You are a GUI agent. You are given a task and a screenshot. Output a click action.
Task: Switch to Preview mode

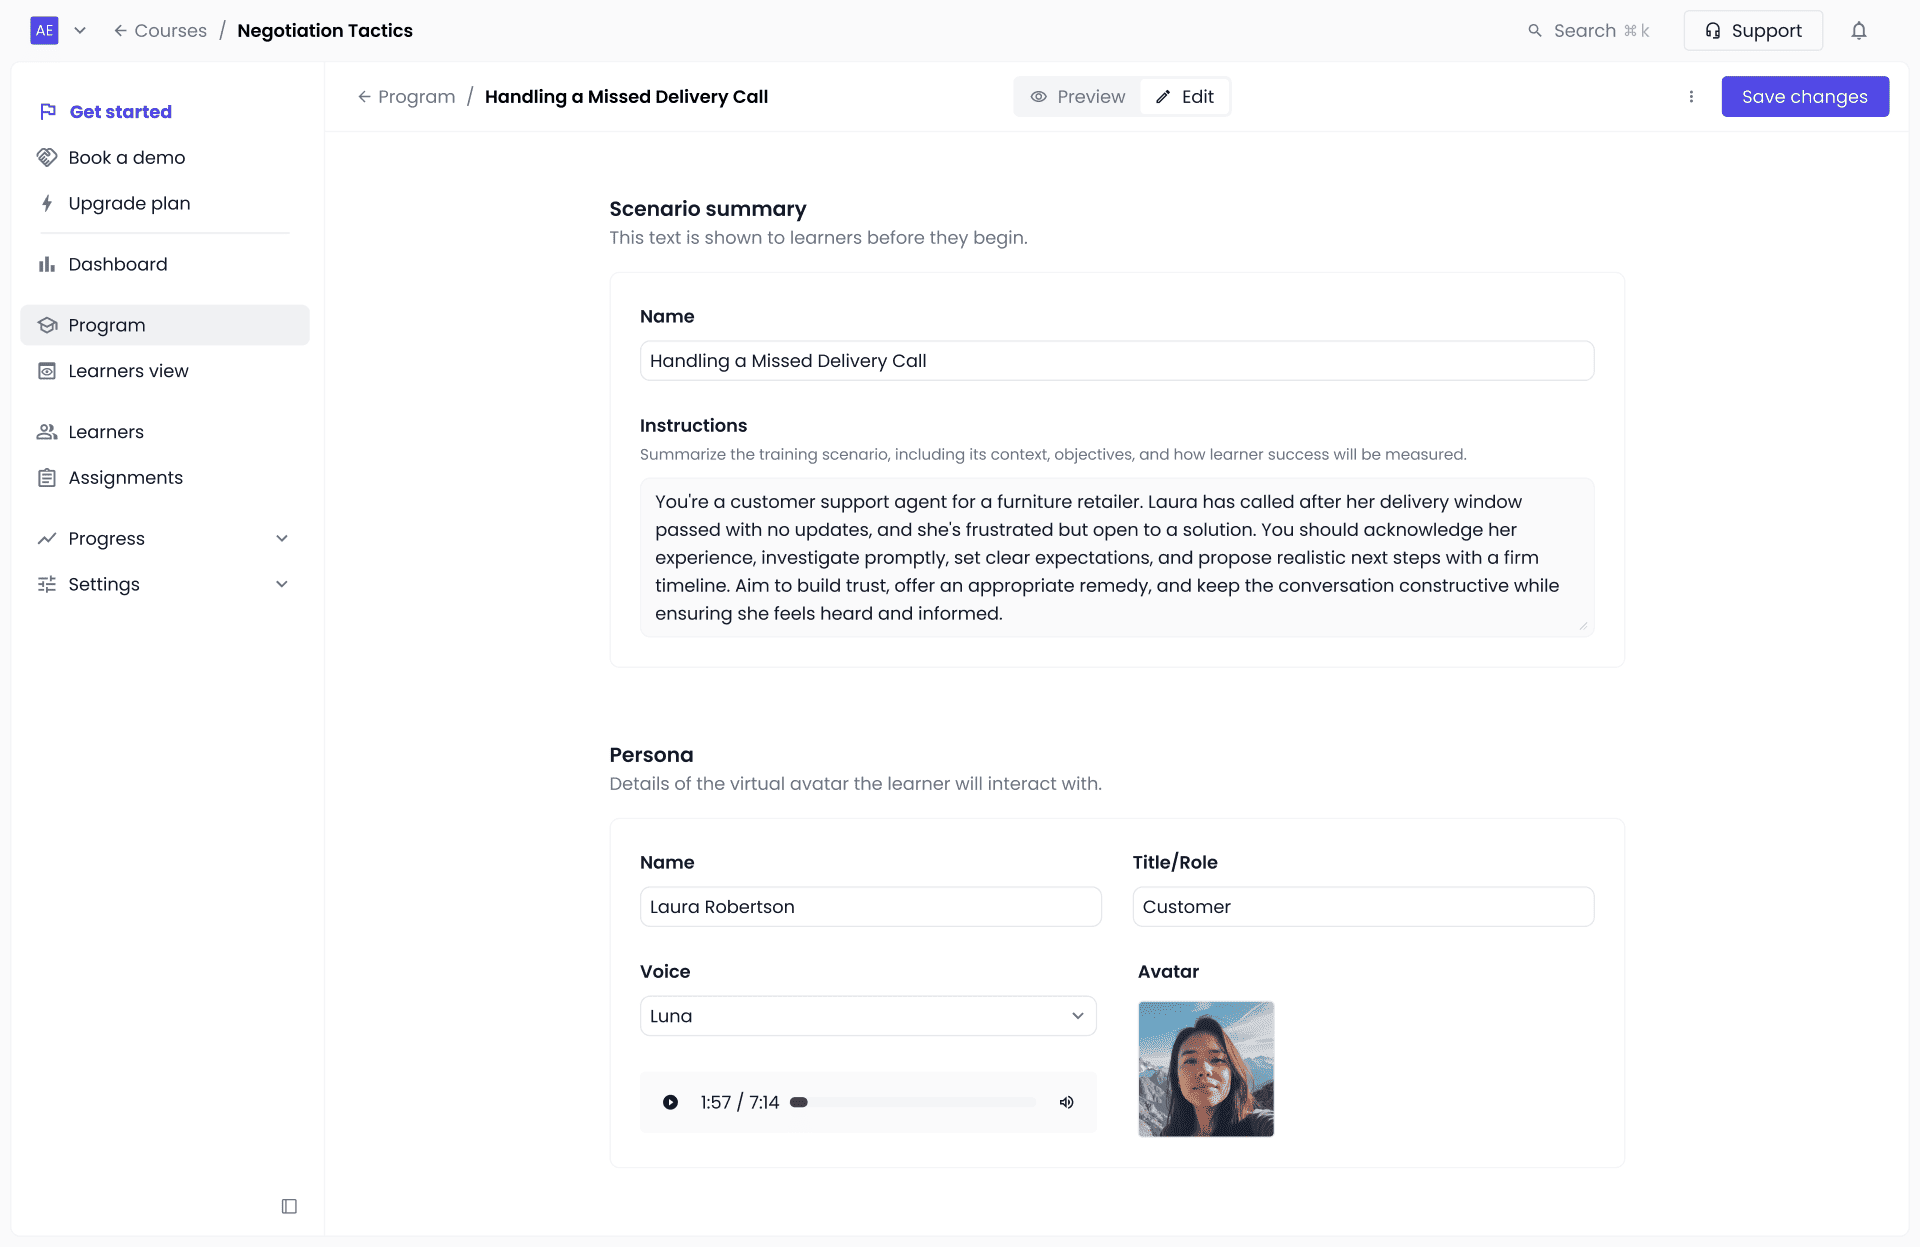coord(1078,97)
